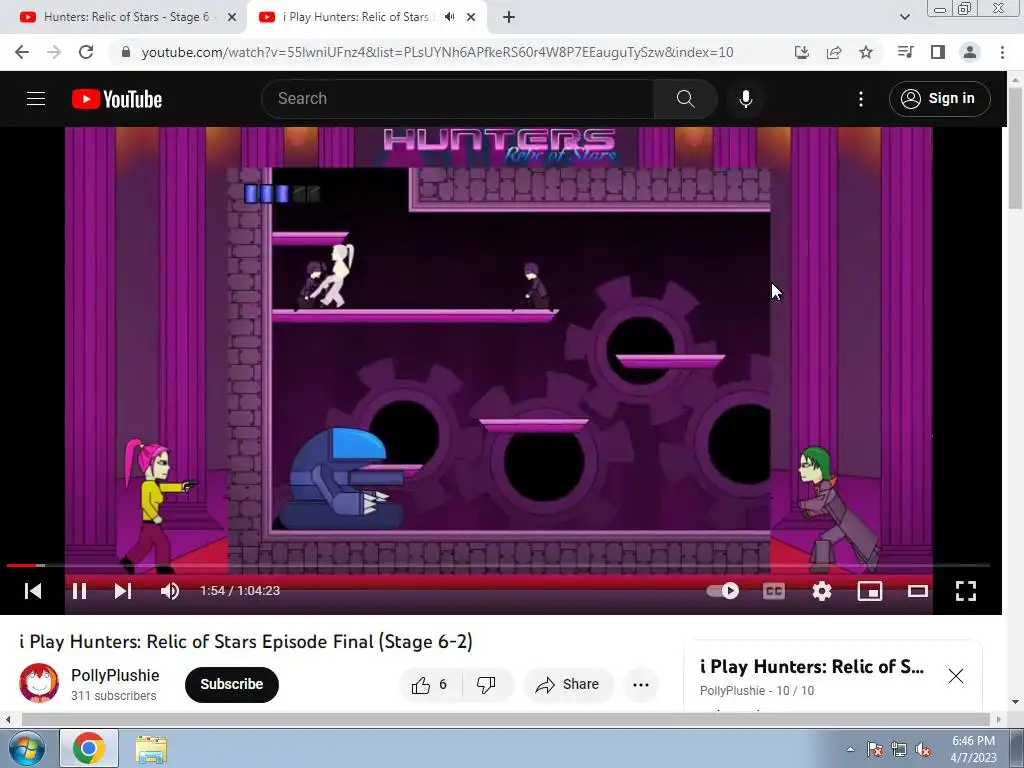Open YouTube hamburger guide menu

(x=36, y=99)
